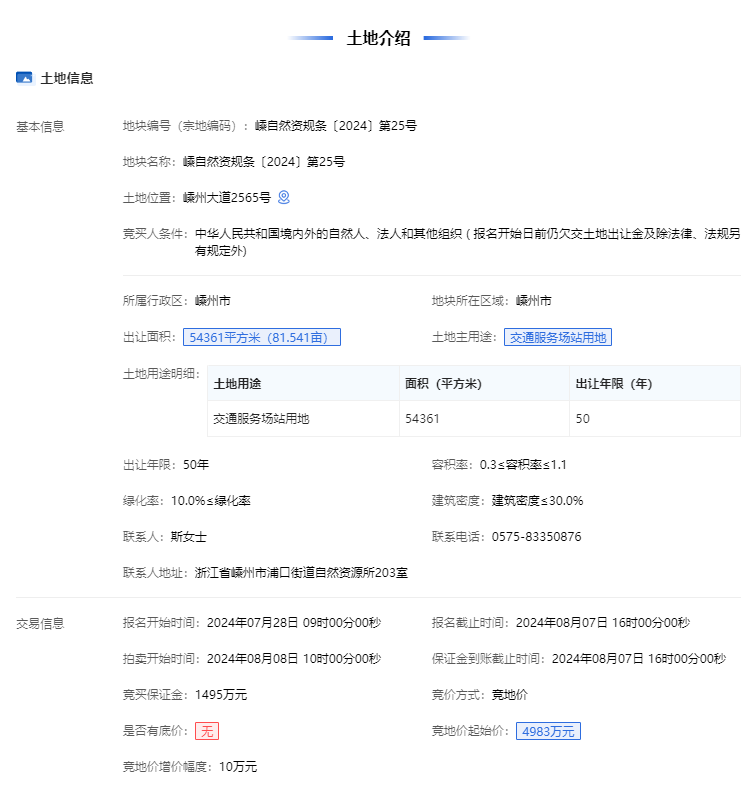Select the blue 交通服务场站用地 land-use tag
This screenshot has height=793, width=746.
click(x=558, y=337)
